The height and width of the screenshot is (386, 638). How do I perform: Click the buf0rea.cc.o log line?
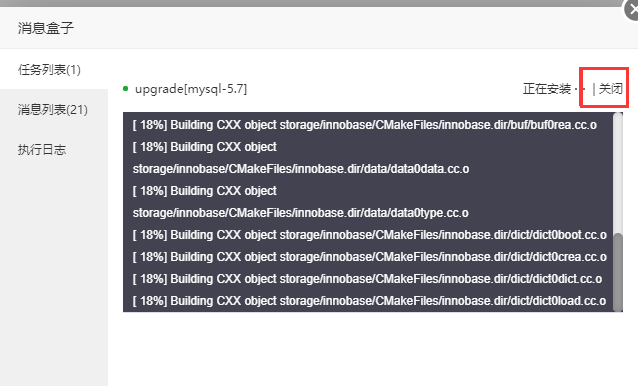[365, 125]
